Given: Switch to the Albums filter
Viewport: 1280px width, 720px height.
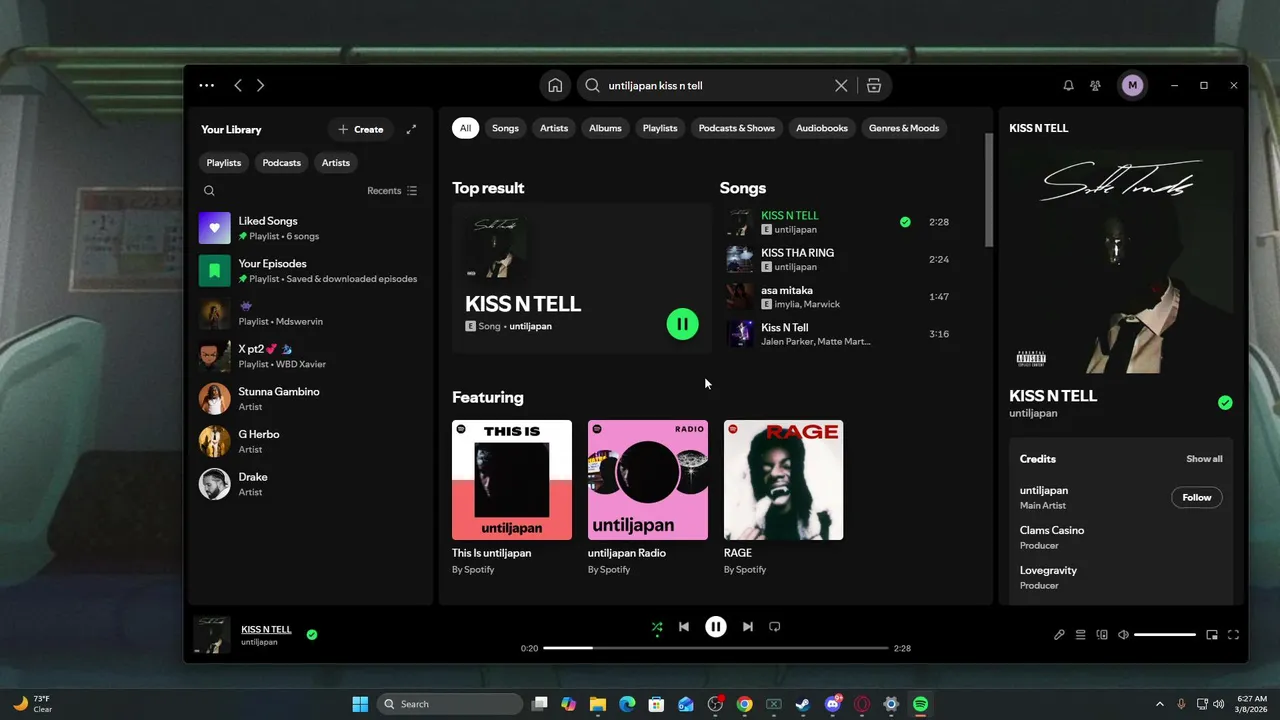Looking at the screenshot, I should click(x=605, y=128).
